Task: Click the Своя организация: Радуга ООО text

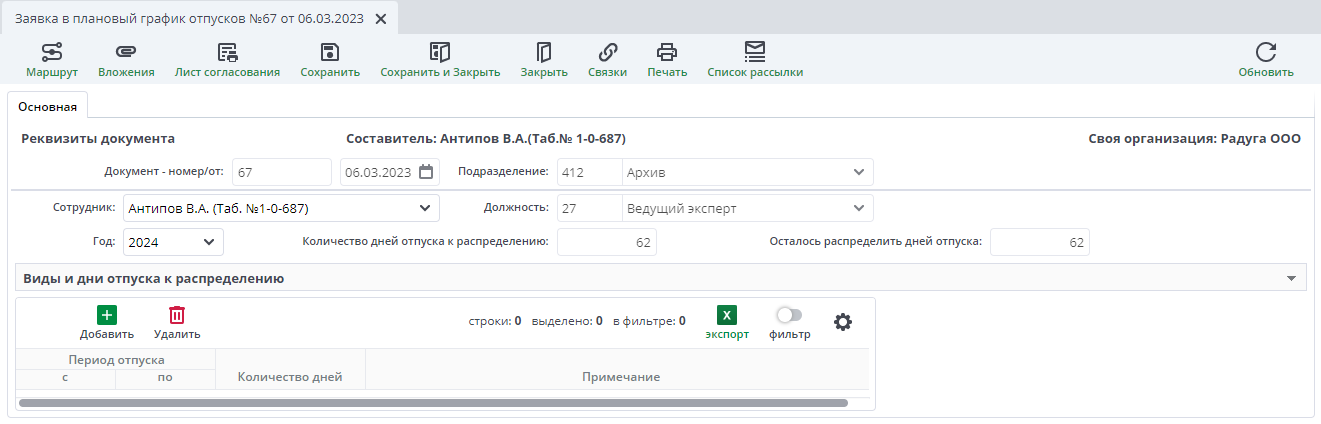Action: click(x=1194, y=139)
